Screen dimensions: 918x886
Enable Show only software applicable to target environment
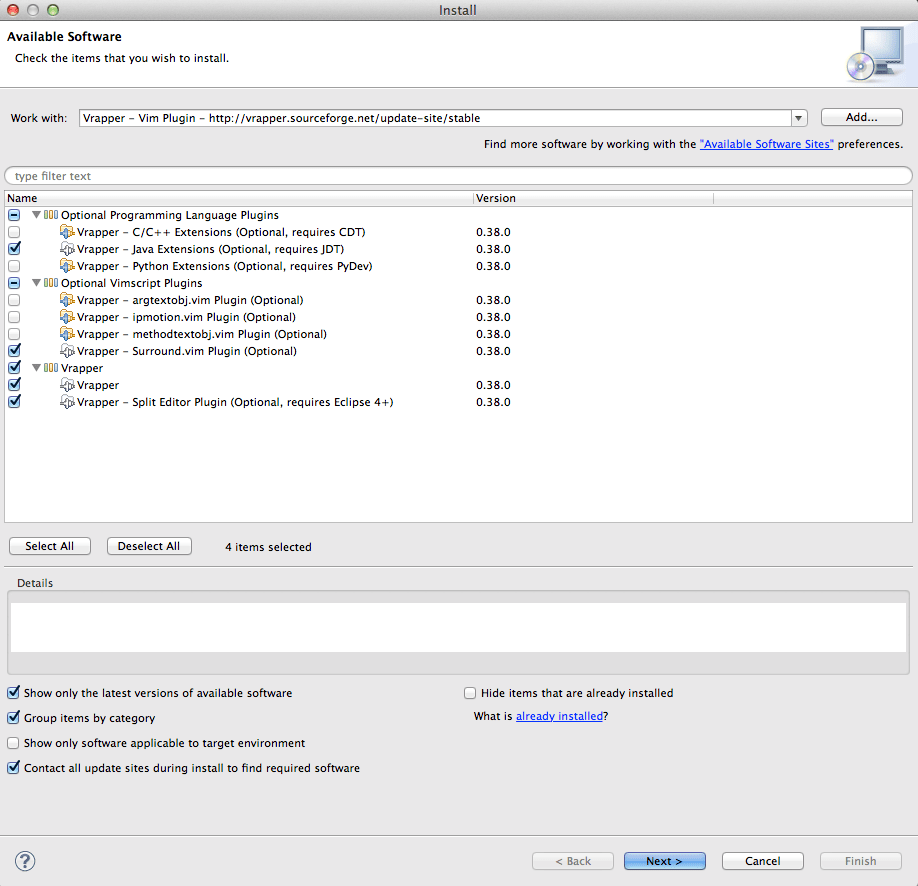point(13,743)
